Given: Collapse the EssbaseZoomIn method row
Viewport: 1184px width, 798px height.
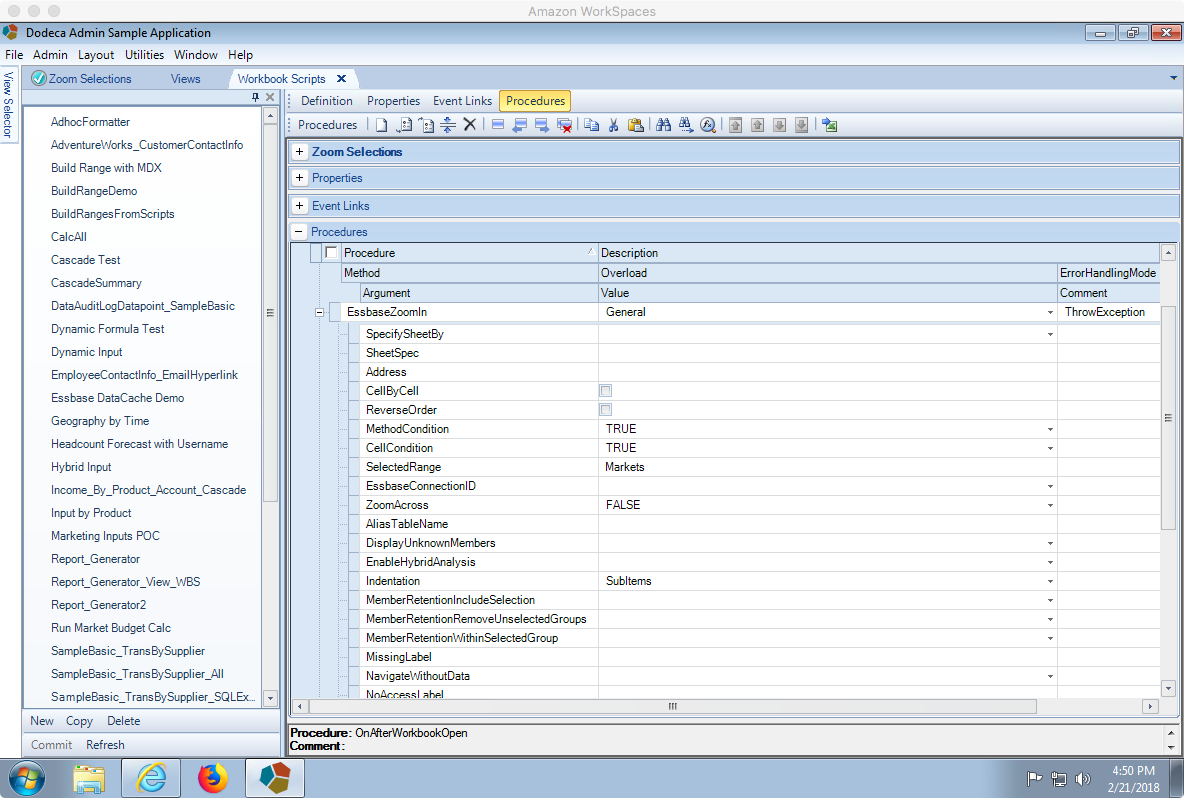Looking at the screenshot, I should pos(319,312).
